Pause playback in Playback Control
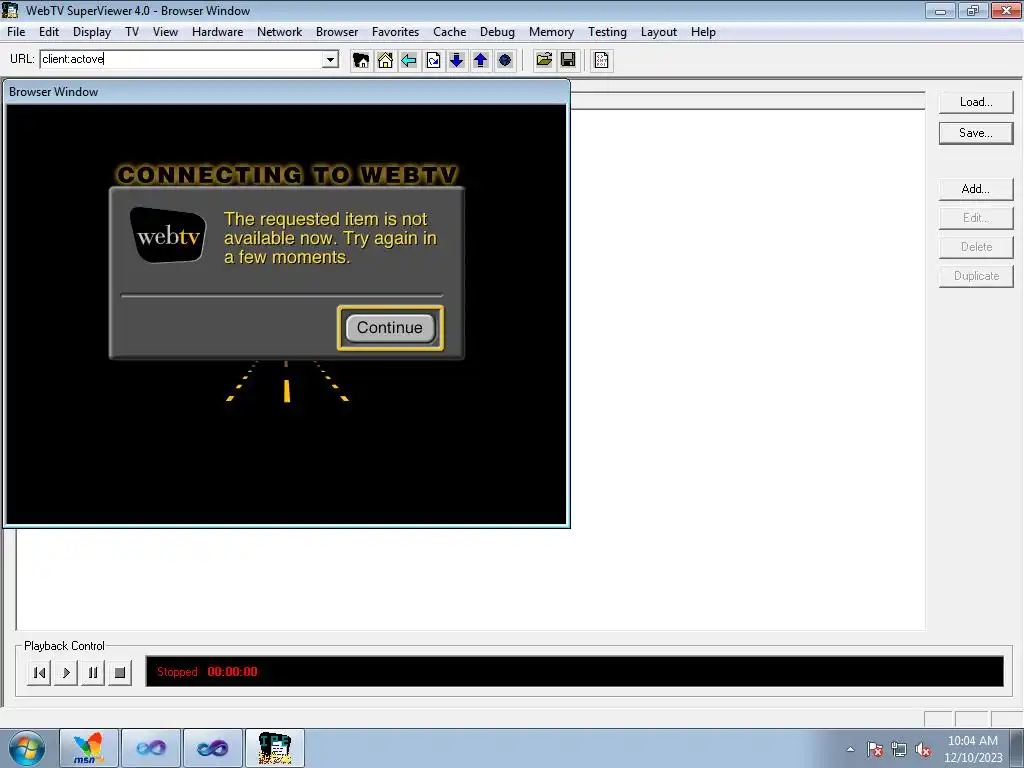Screen dimensions: 1024x768 tap(93, 673)
